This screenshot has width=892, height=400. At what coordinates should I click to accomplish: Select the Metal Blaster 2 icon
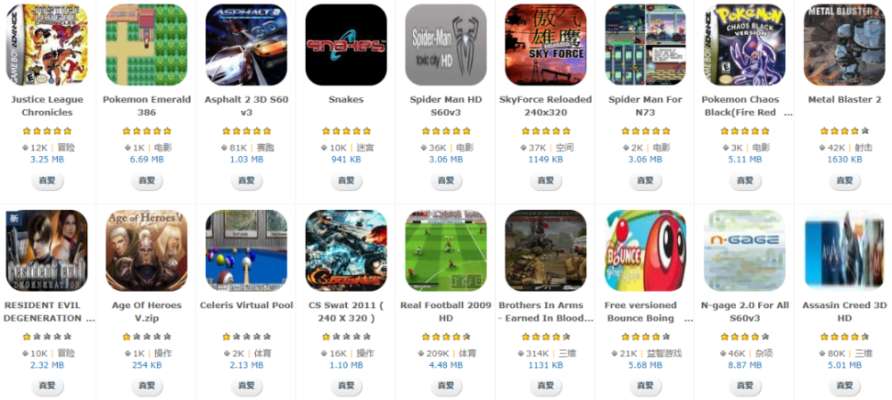845,45
